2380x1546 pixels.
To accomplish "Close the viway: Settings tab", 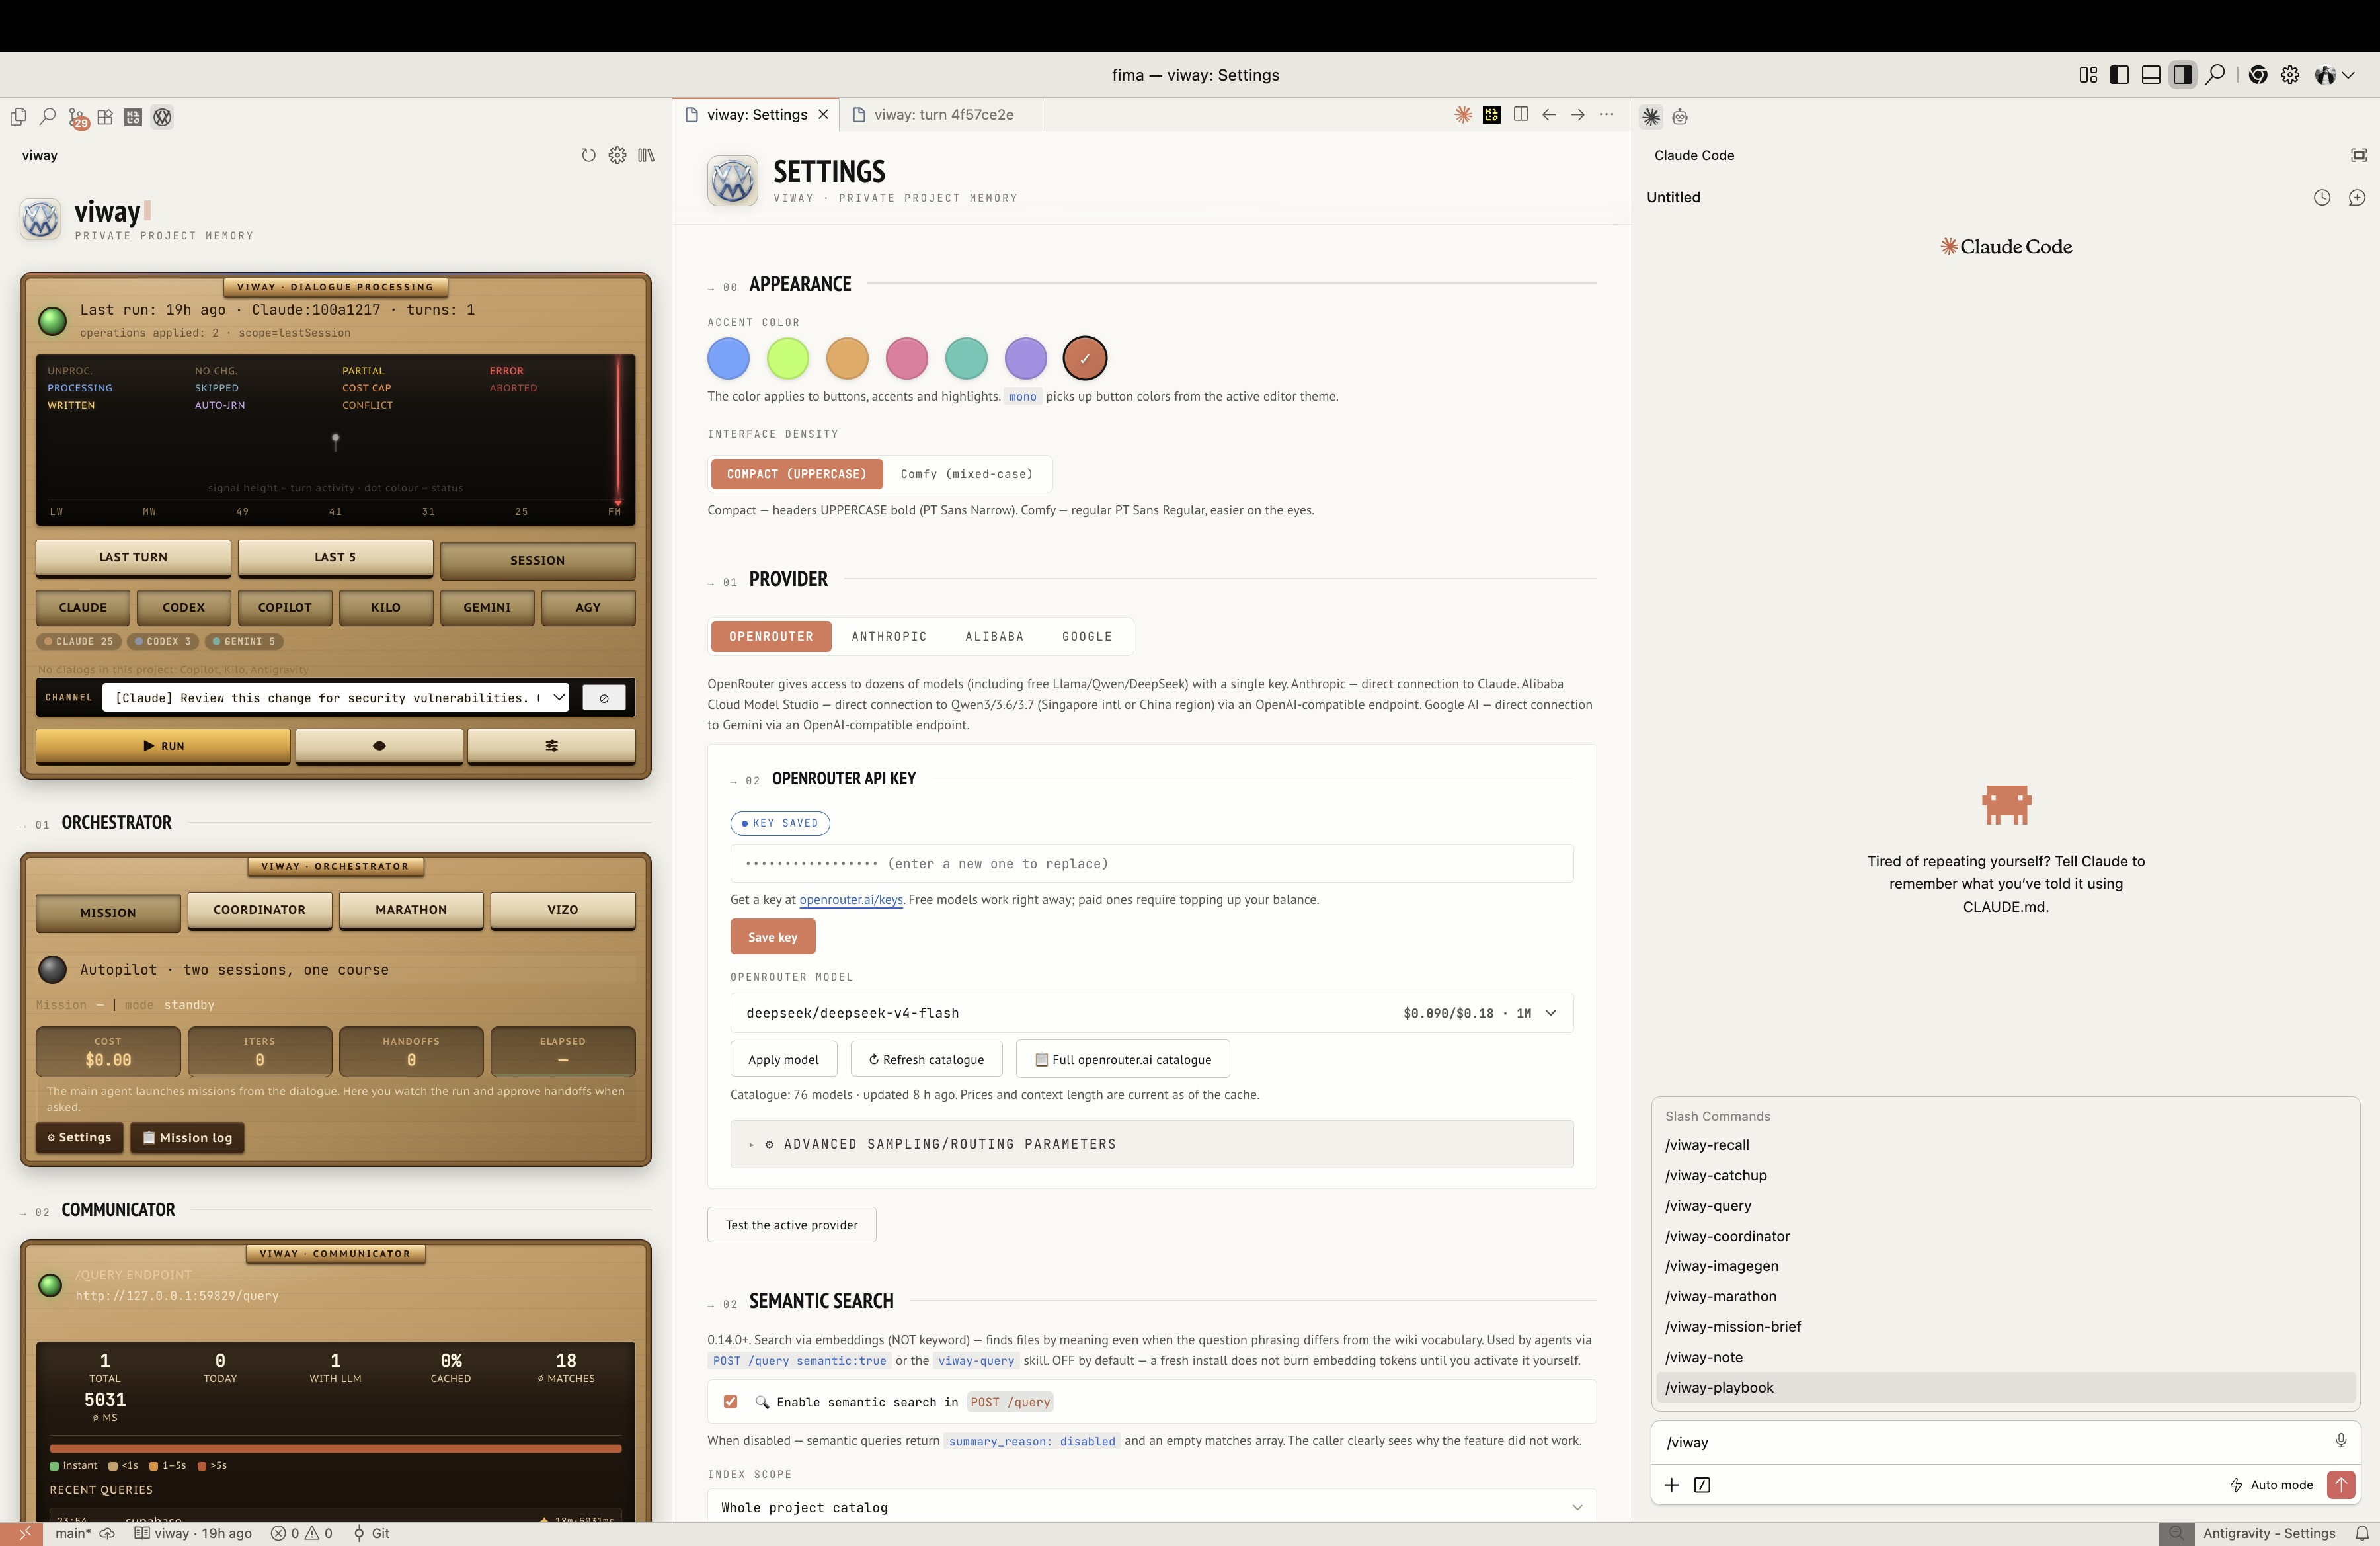I will [823, 115].
